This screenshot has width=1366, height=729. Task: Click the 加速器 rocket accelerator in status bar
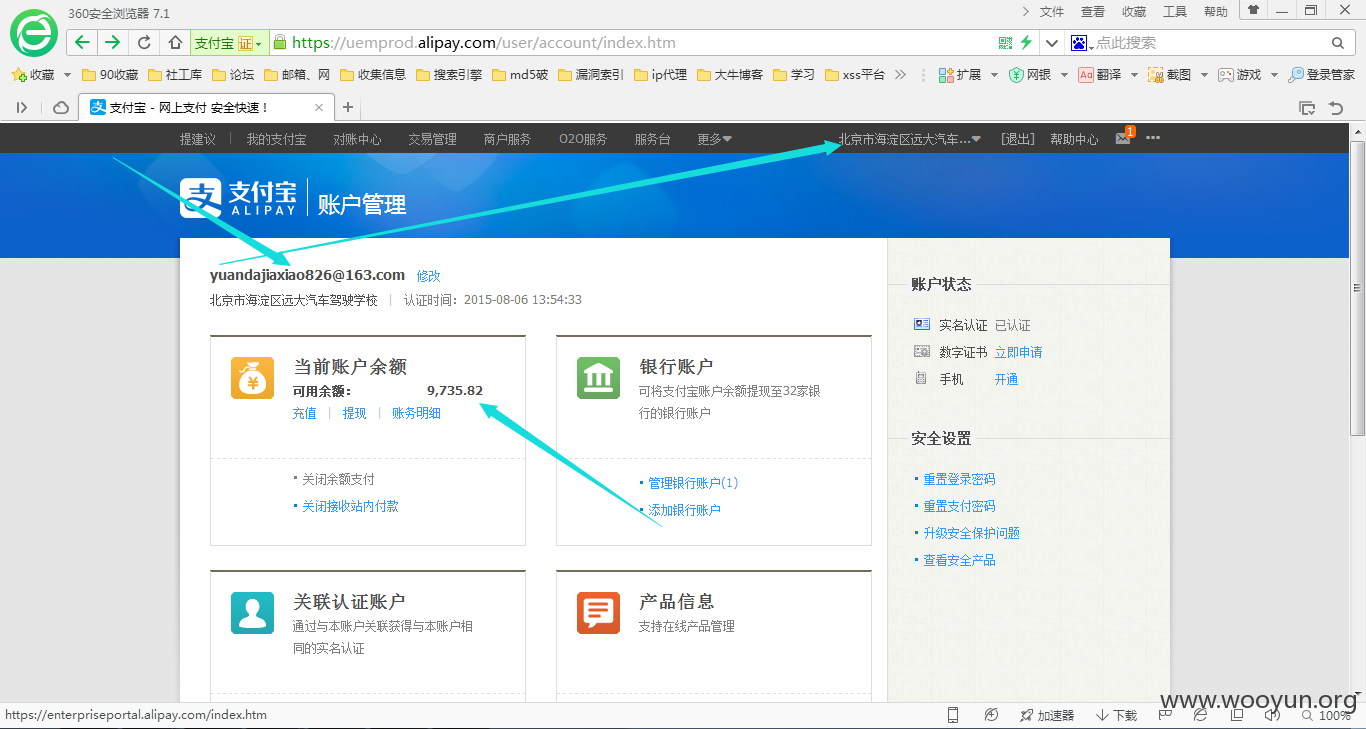click(1046, 715)
